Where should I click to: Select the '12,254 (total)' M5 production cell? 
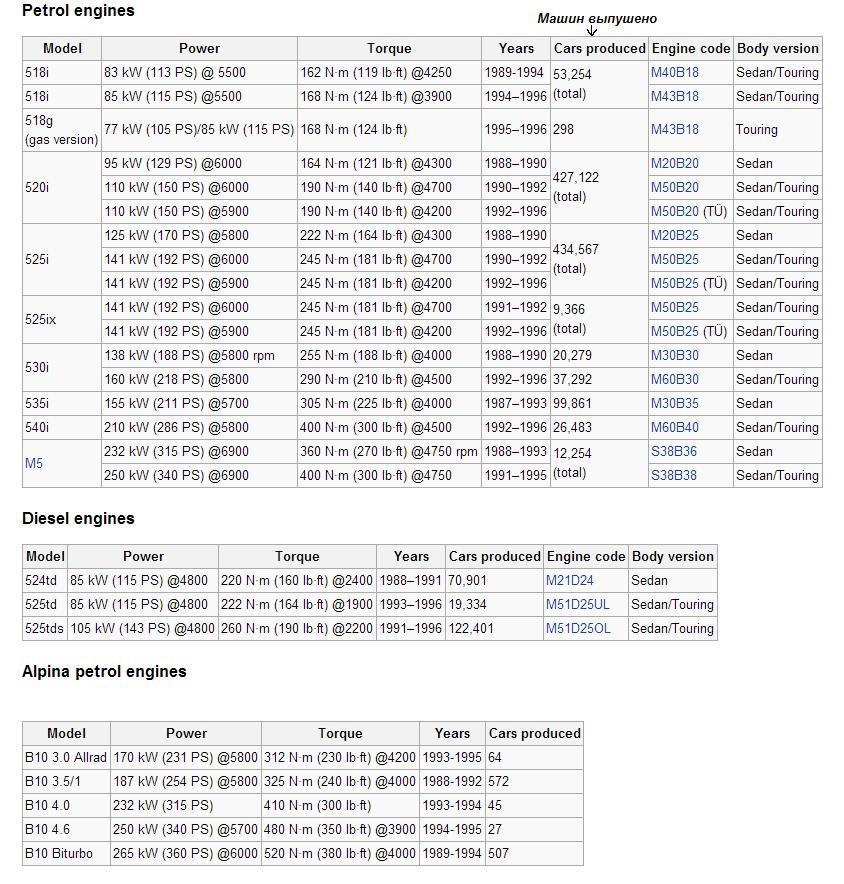(x=599, y=463)
